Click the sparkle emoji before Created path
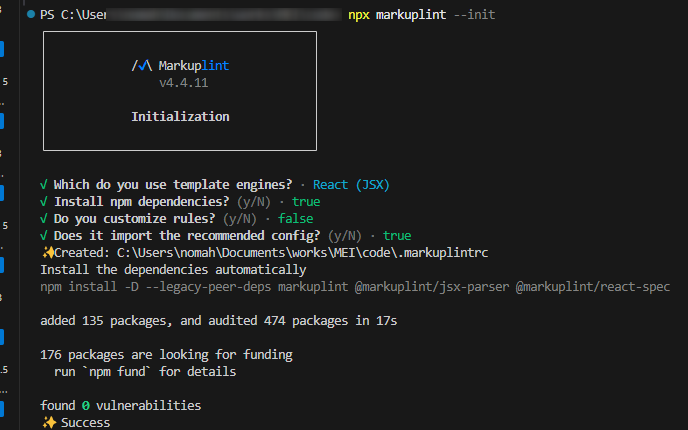Image resolution: width=688 pixels, height=430 pixels. pos(47,253)
